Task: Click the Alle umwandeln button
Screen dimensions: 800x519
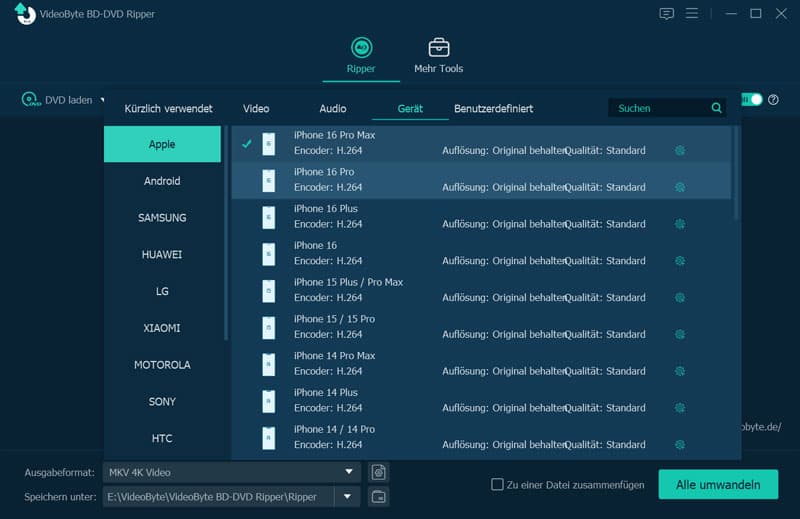Action: click(x=718, y=484)
